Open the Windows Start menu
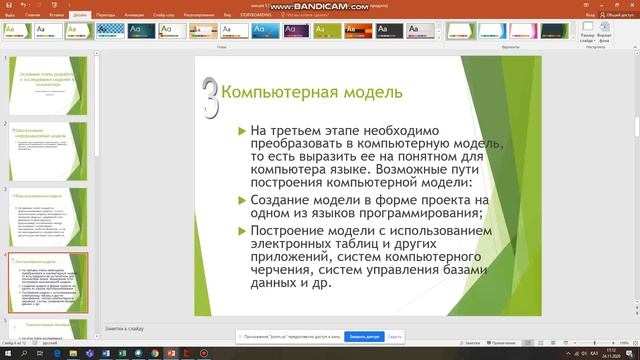The image size is (640, 360). click(8, 353)
